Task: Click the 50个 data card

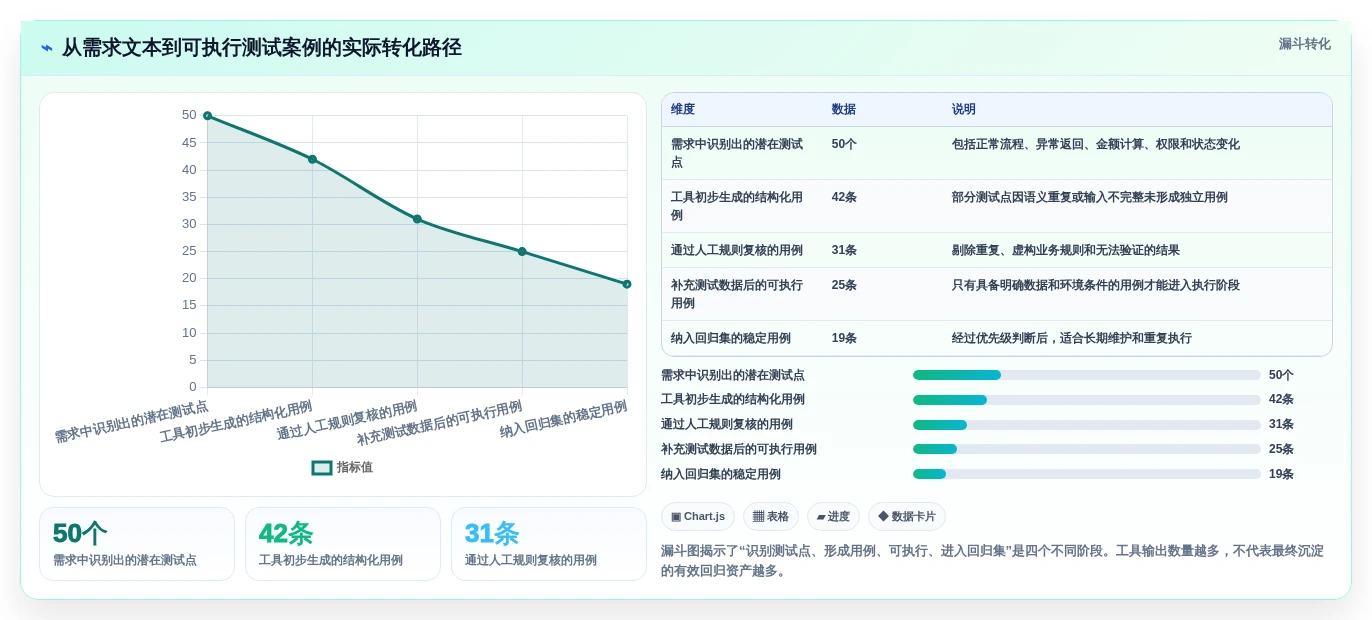Action: coord(137,544)
